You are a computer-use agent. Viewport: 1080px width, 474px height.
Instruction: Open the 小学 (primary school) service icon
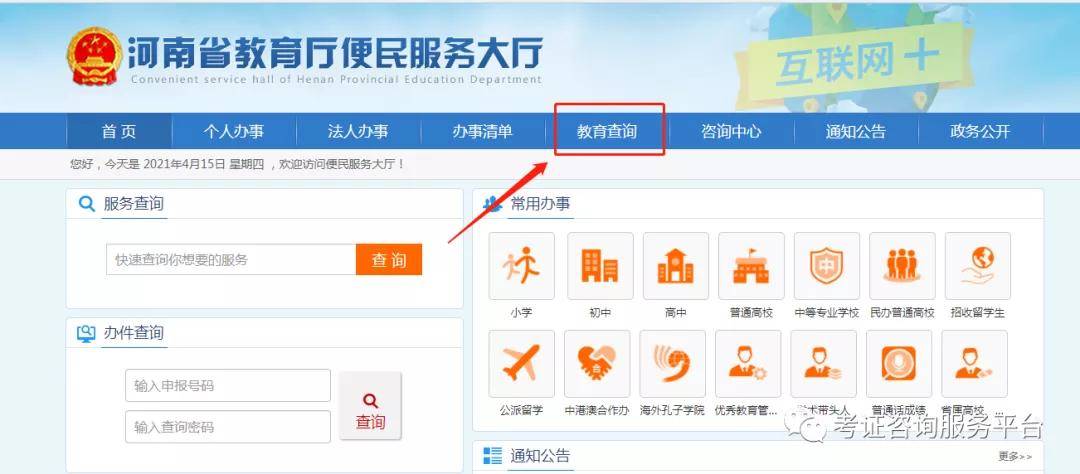tap(521, 266)
